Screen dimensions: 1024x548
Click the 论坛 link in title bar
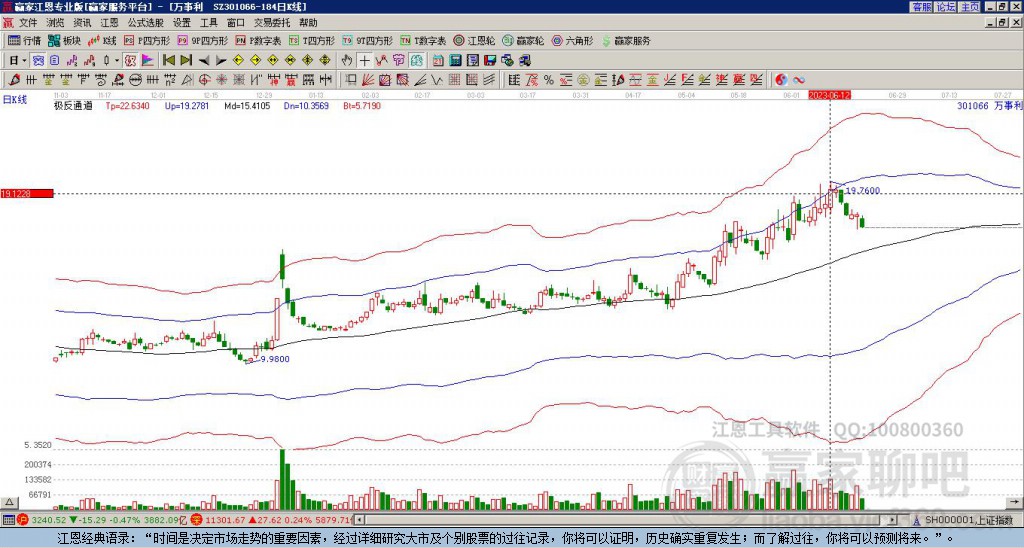(x=946, y=7)
